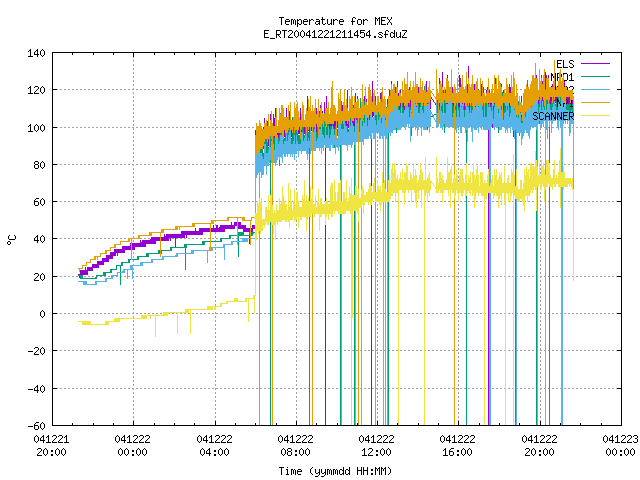Click the y-axis tick label '140'
The image size is (640, 480).
(x=36, y=53)
